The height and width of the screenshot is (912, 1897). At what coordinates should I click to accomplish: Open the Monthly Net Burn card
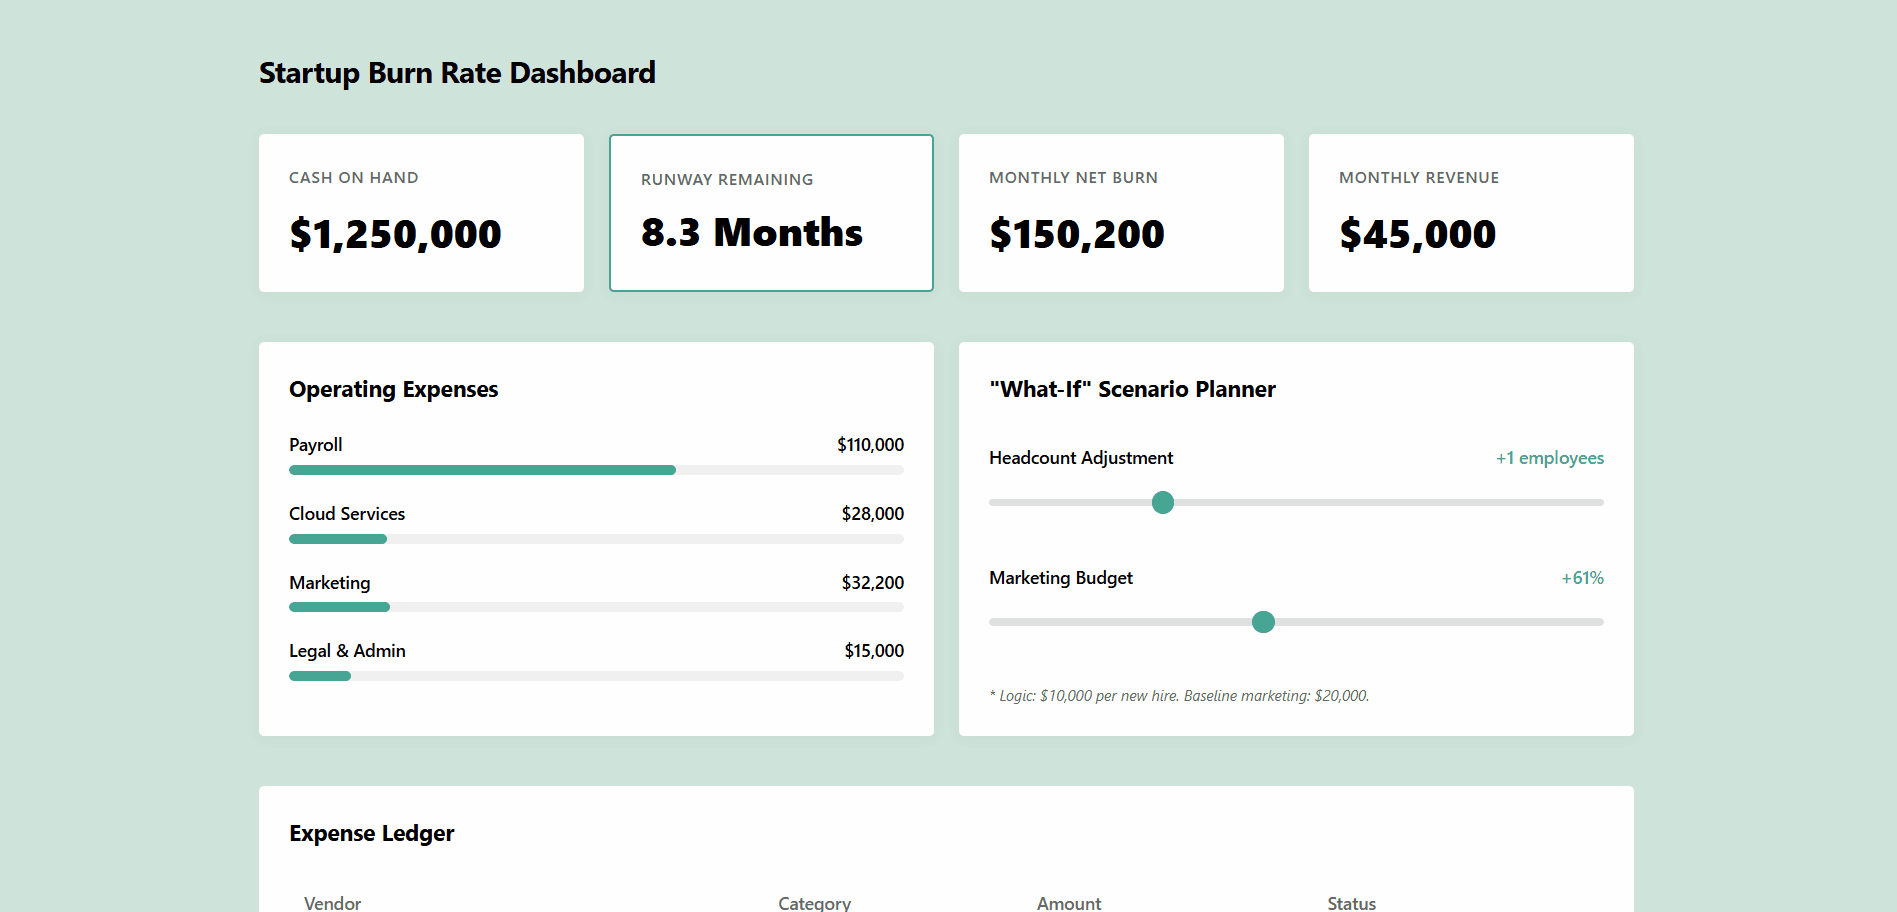click(1121, 213)
